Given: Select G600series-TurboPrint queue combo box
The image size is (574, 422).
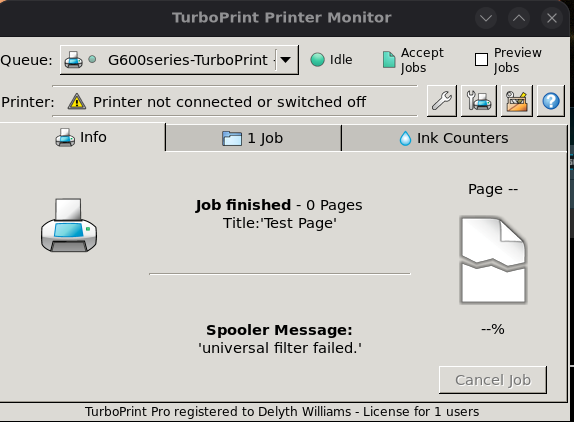Looking at the screenshot, I should (179, 60).
